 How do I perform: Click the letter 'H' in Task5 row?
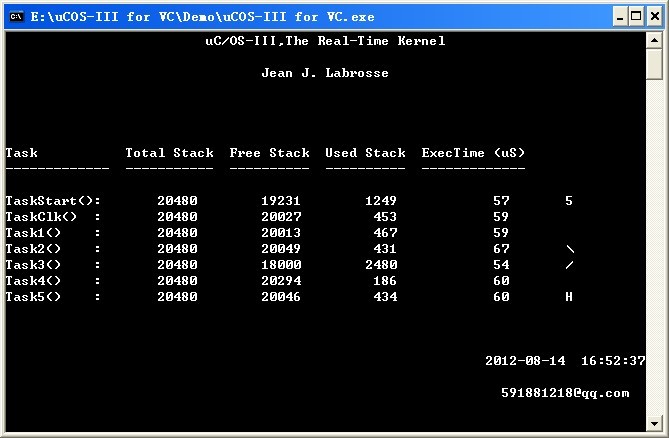[569, 296]
